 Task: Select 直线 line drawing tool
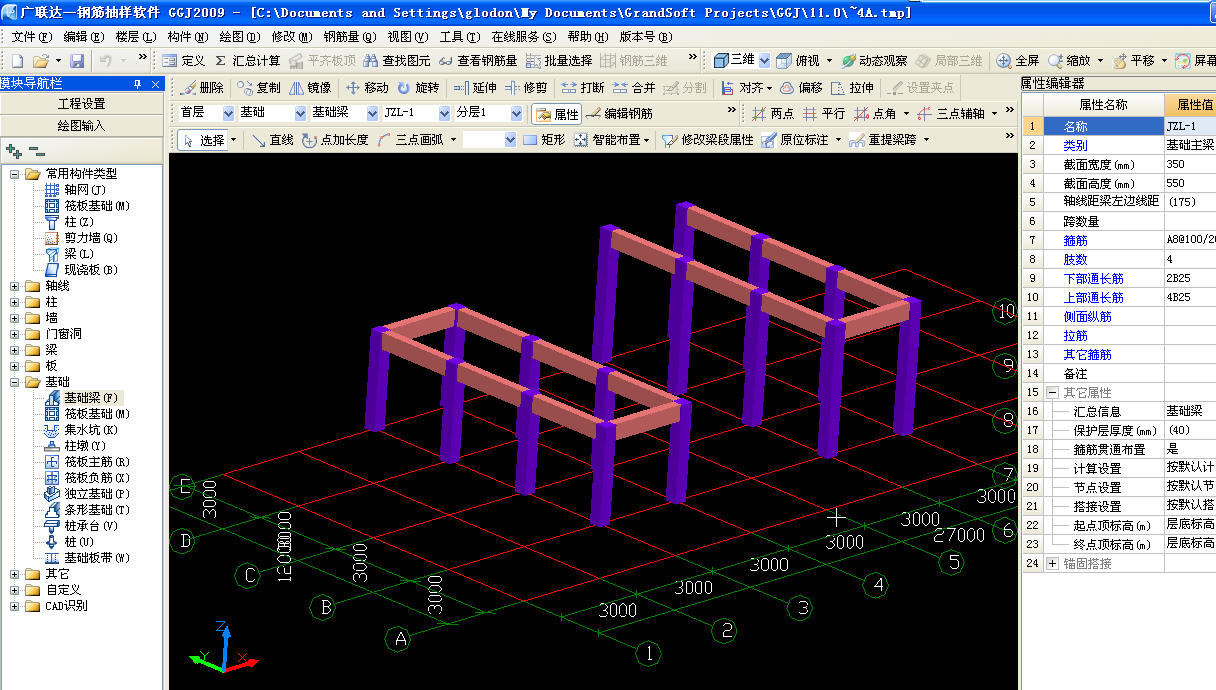272,140
